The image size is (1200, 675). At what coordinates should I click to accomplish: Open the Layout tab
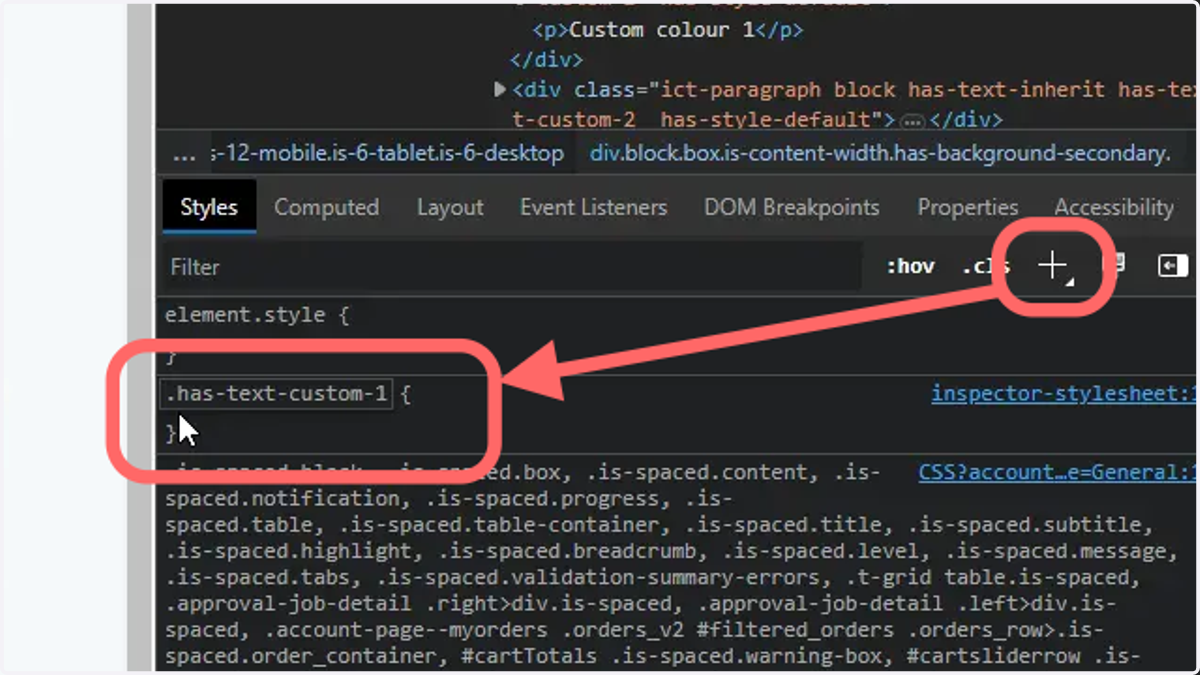tap(450, 207)
